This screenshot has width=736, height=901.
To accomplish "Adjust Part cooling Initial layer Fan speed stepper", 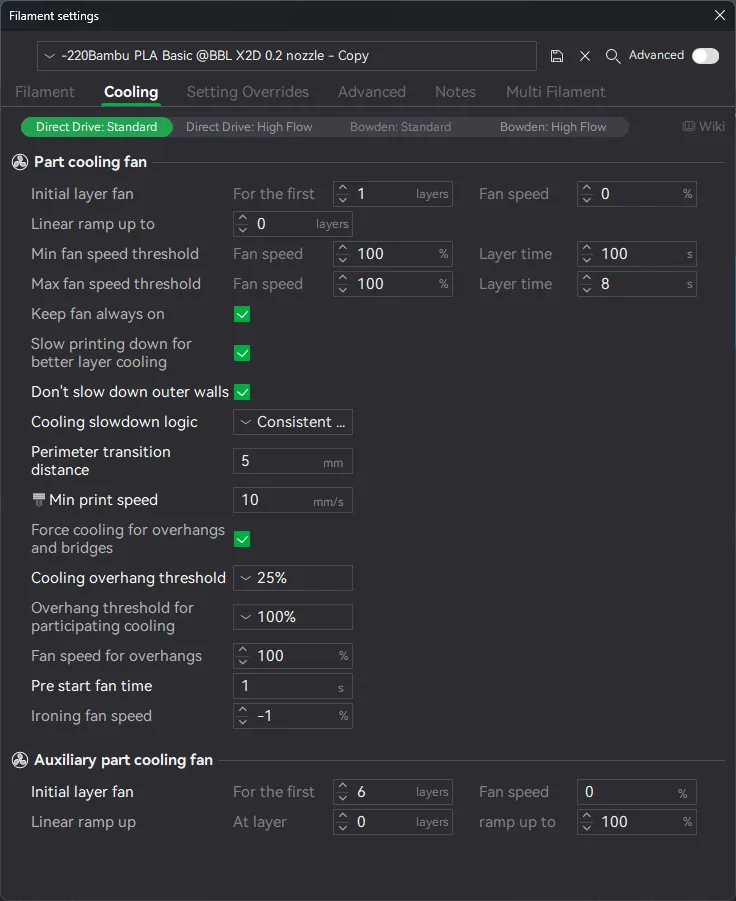I will pos(586,194).
